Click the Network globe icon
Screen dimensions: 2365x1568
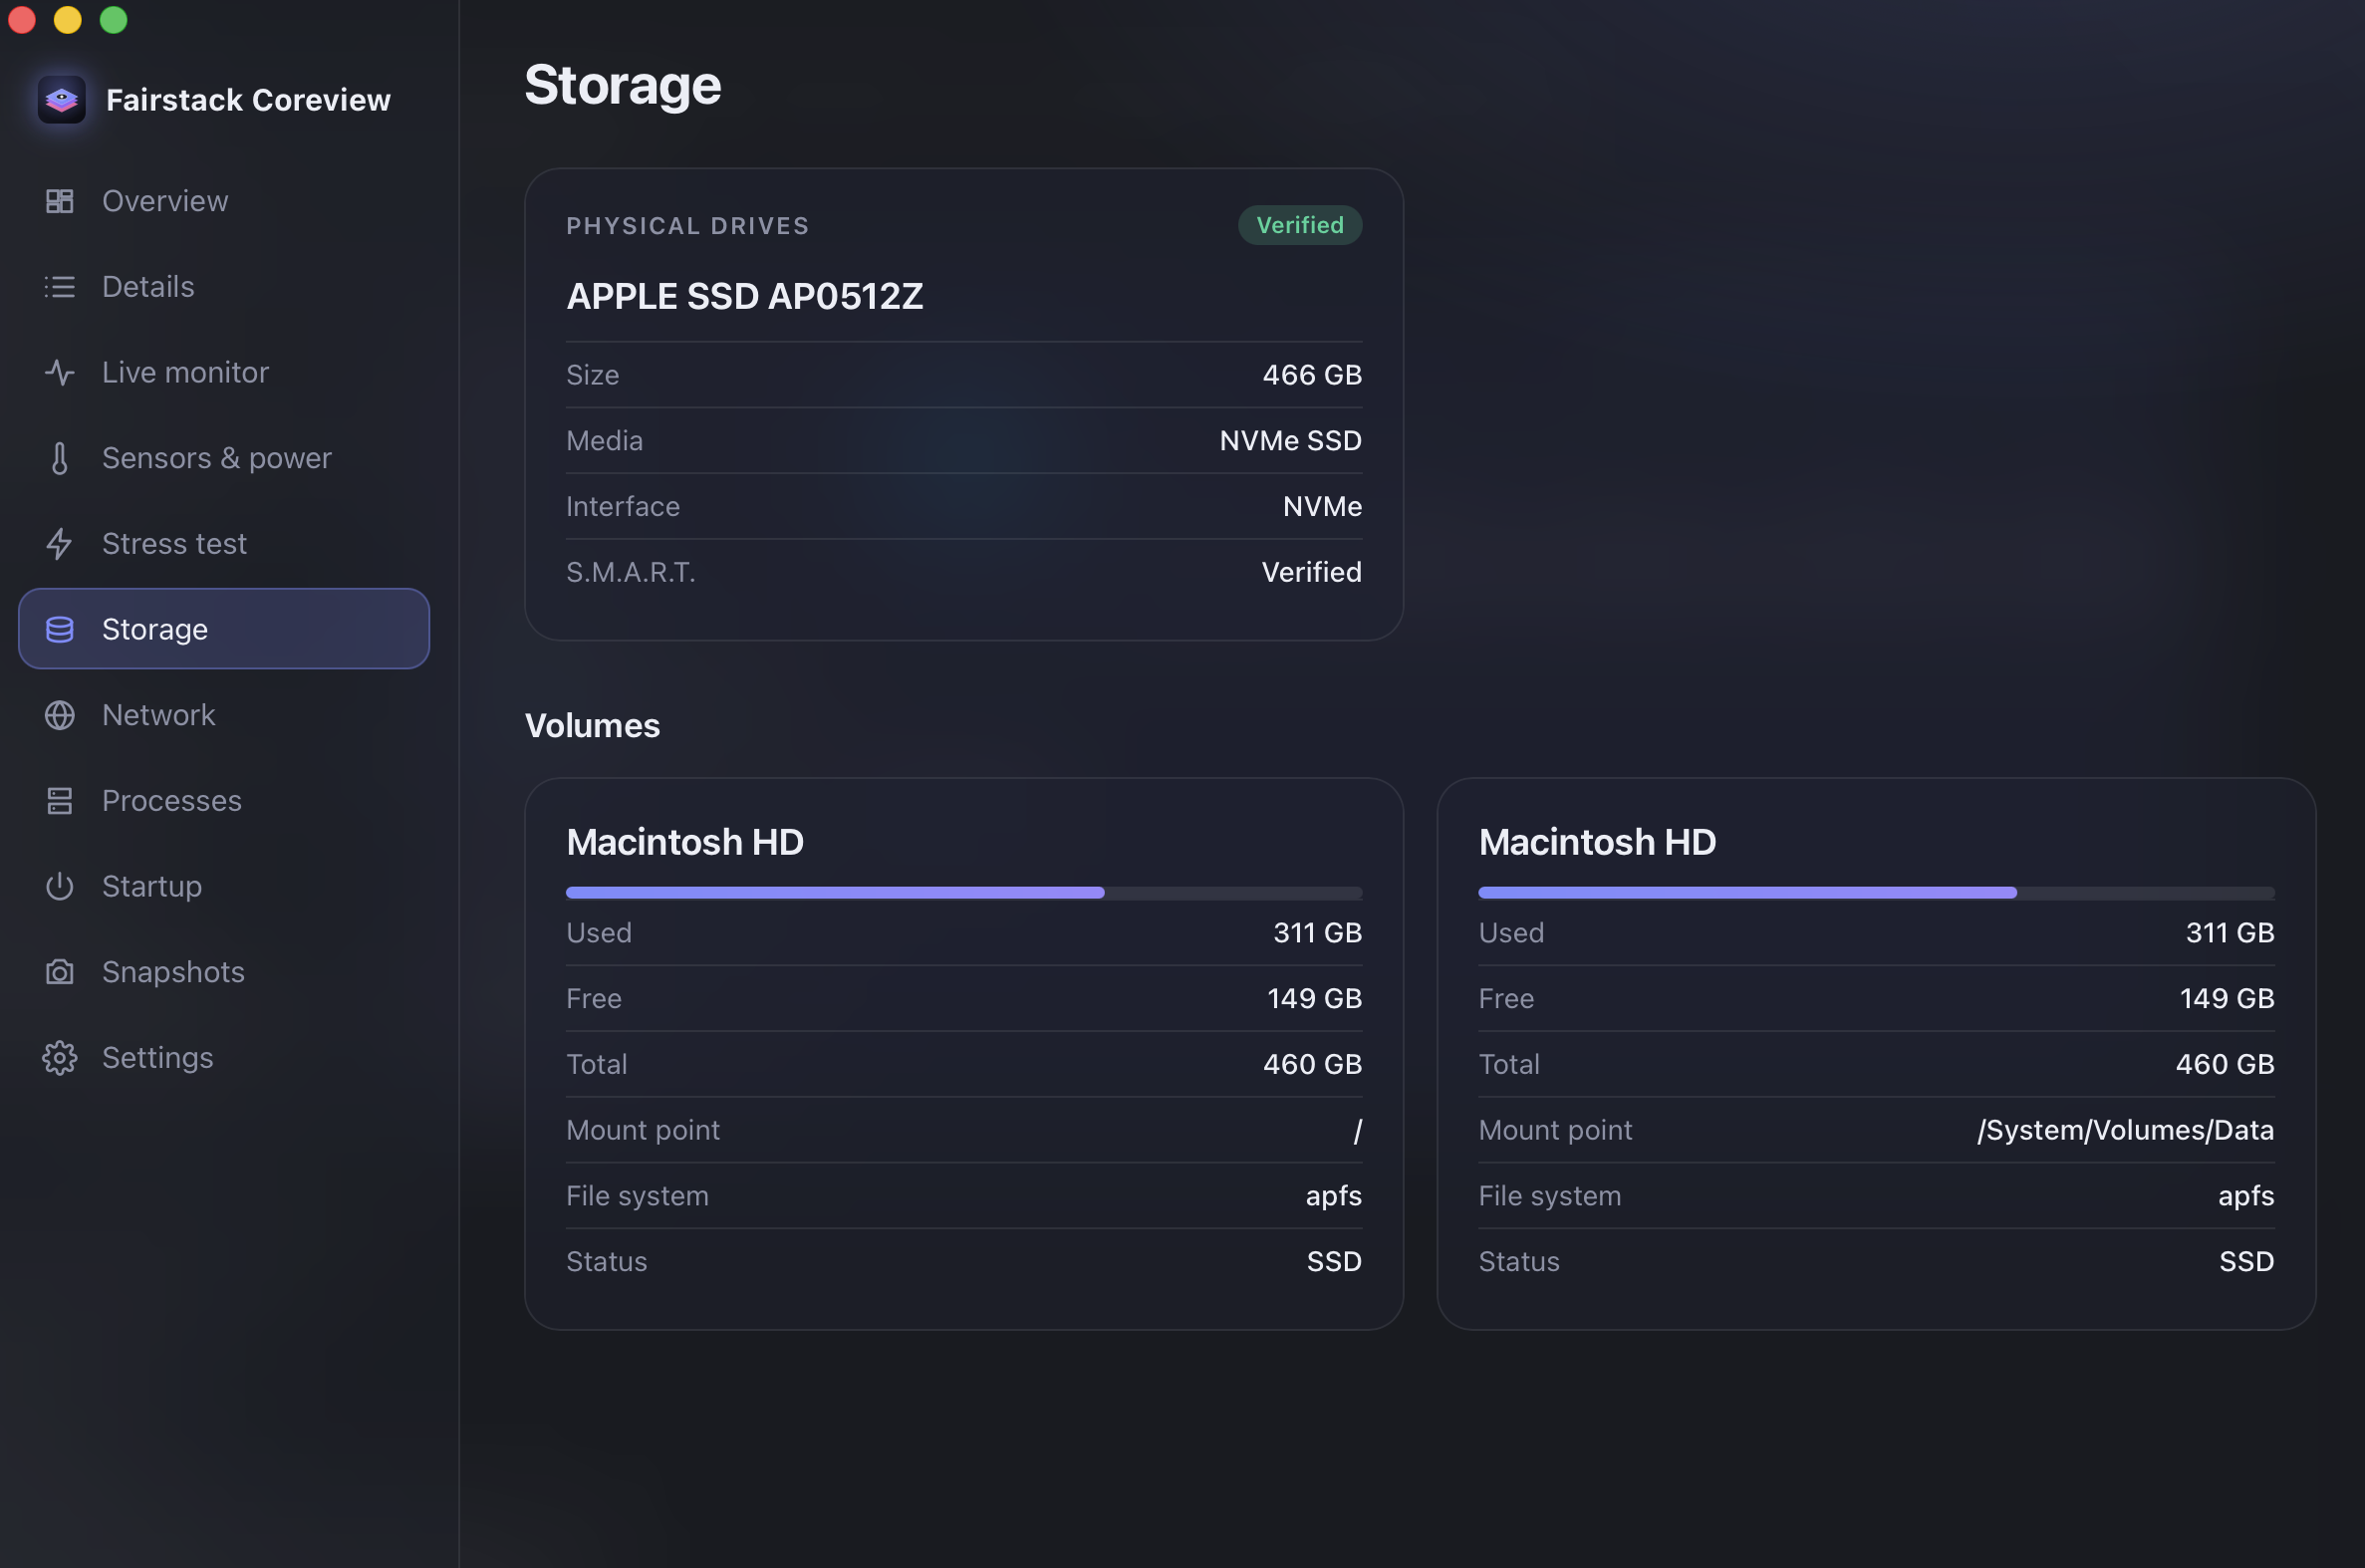tap(60, 715)
